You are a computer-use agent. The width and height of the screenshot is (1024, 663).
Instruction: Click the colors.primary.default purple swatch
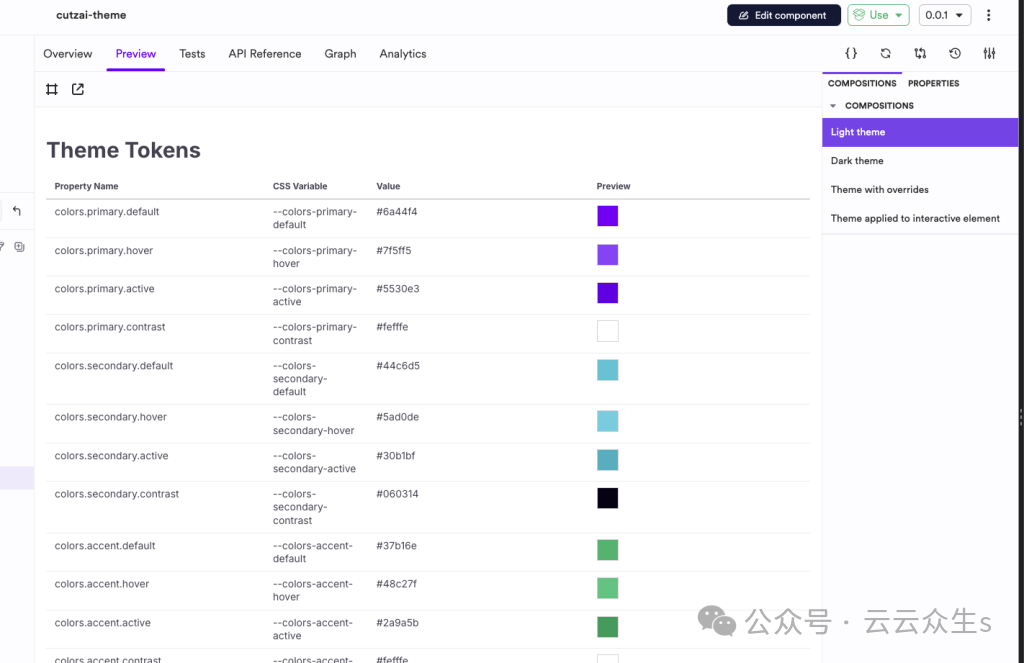(x=607, y=216)
